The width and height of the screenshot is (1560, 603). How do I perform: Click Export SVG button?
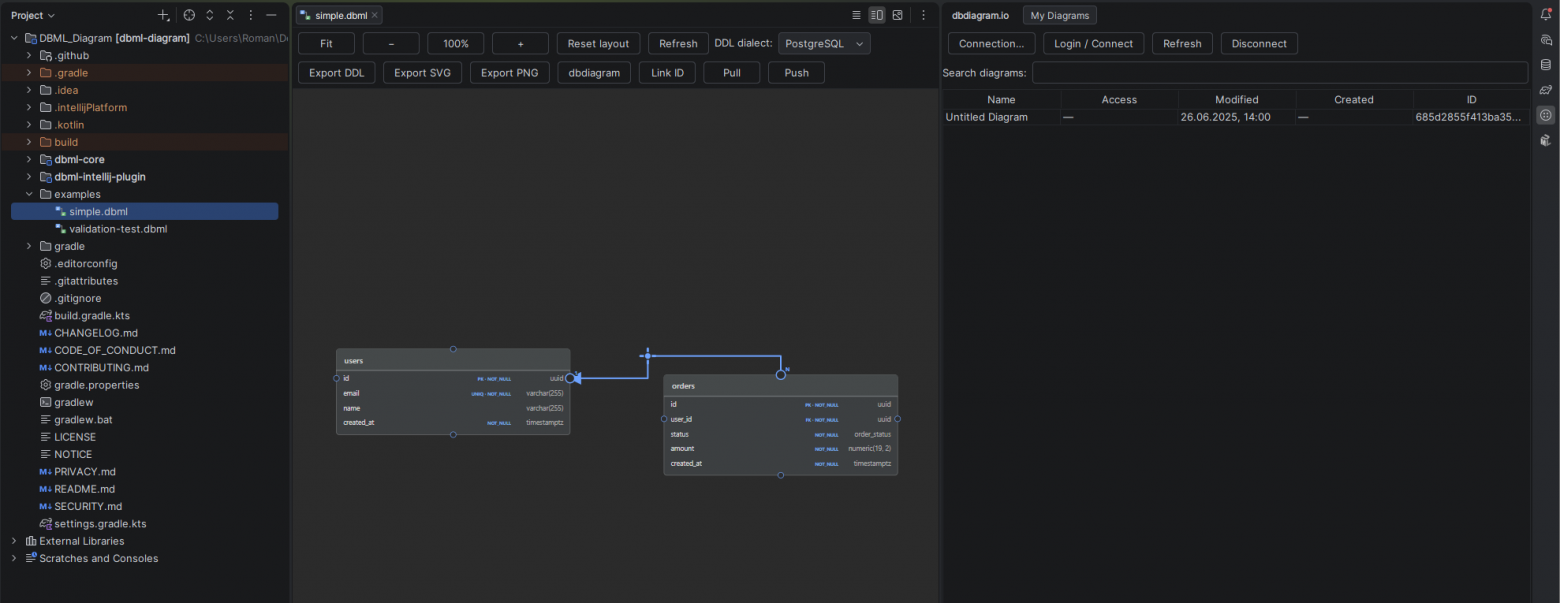[422, 73]
